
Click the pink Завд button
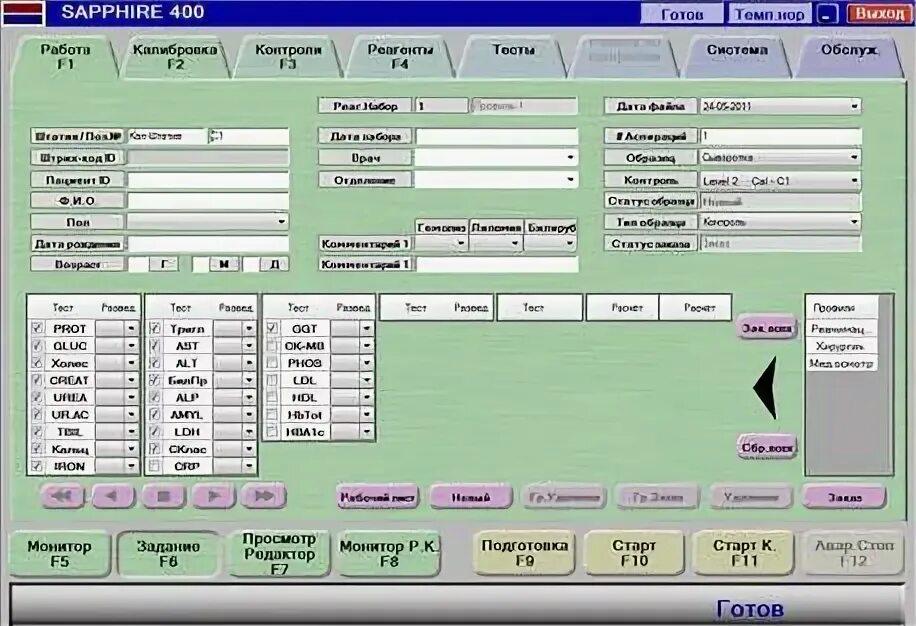[x=845, y=498]
